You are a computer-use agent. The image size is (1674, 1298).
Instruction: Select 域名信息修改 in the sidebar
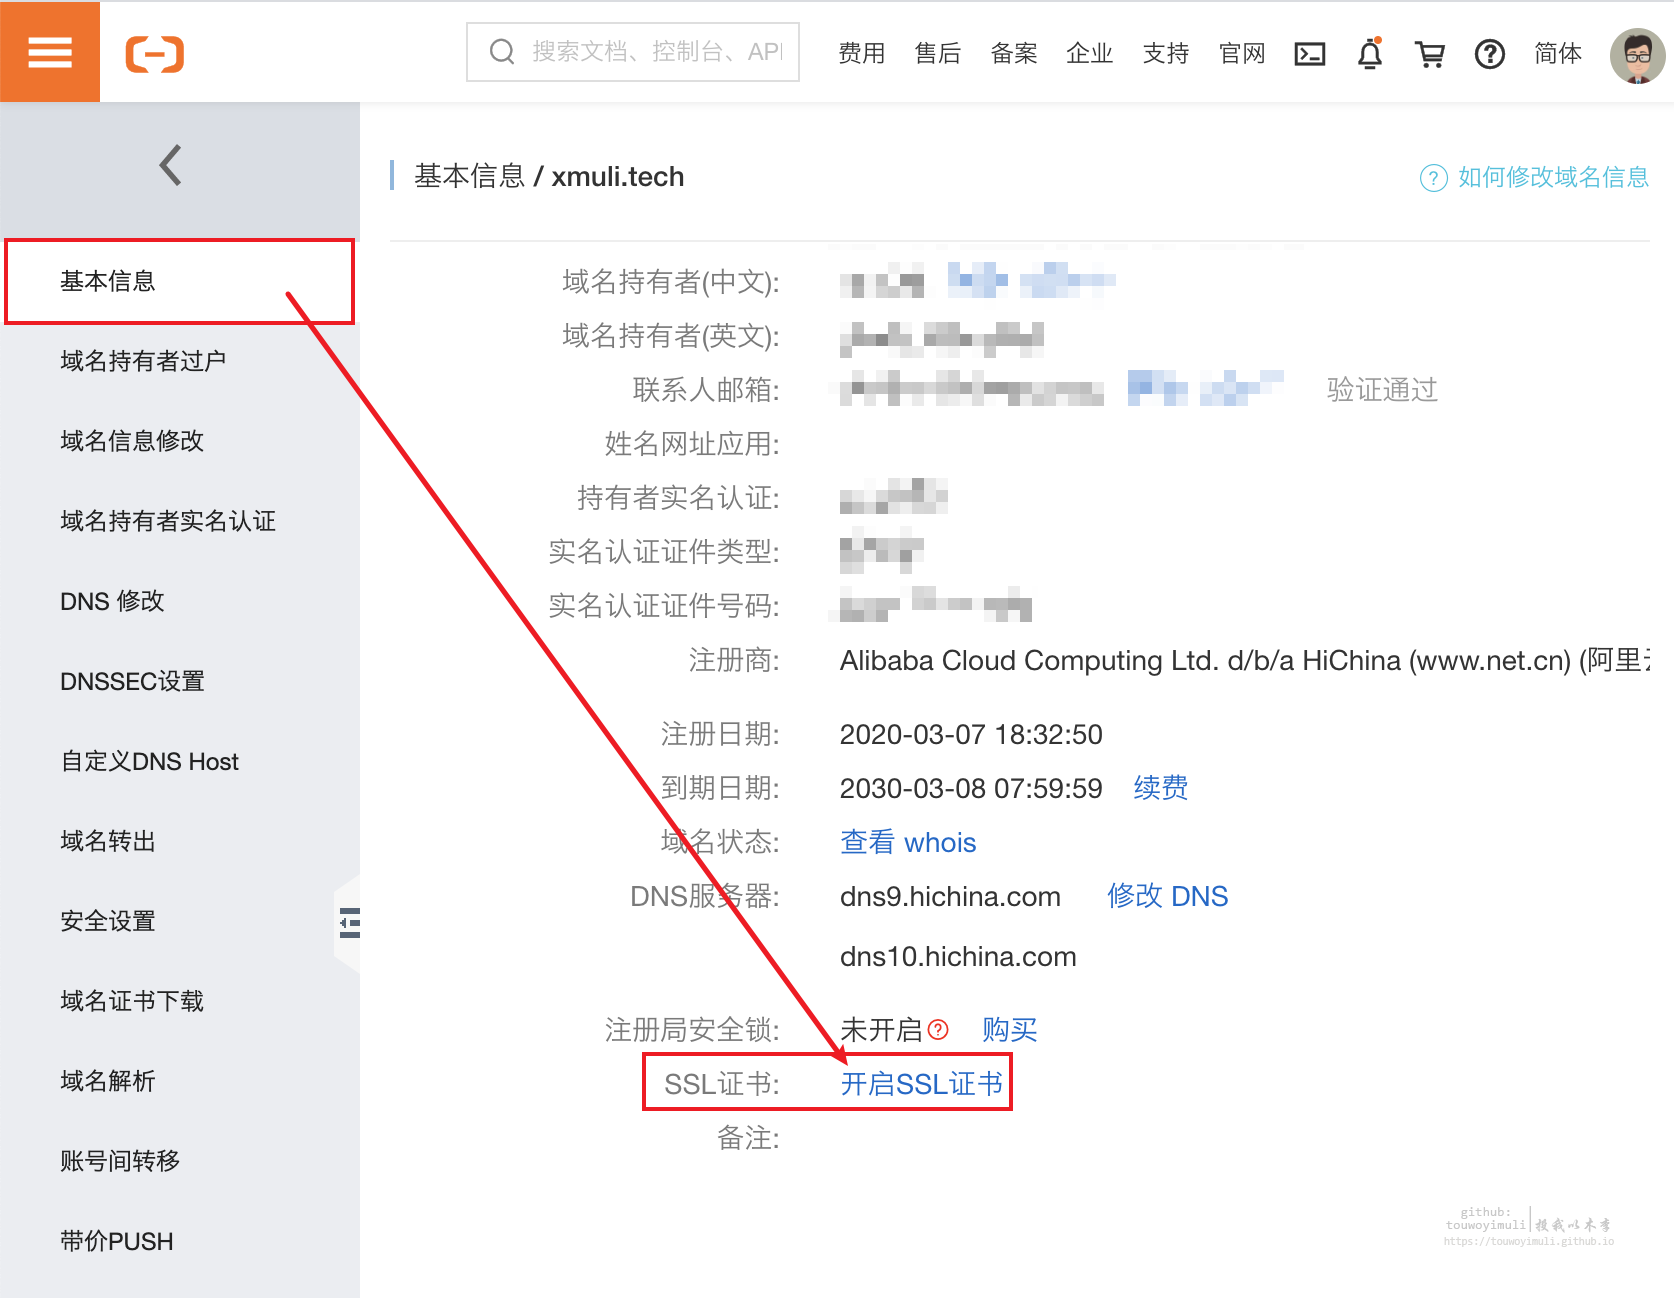point(180,441)
